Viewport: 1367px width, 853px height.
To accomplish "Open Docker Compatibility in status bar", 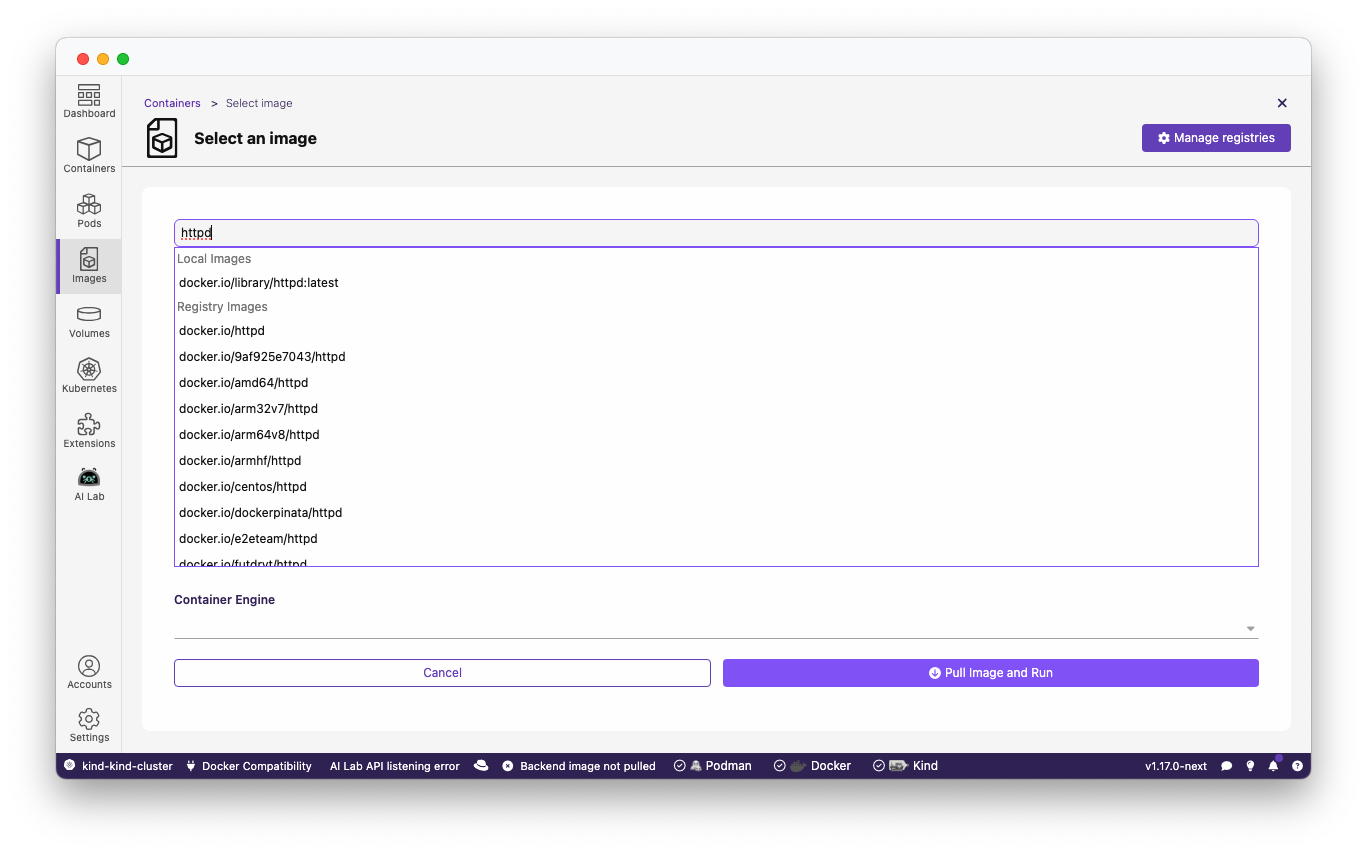I will (248, 765).
